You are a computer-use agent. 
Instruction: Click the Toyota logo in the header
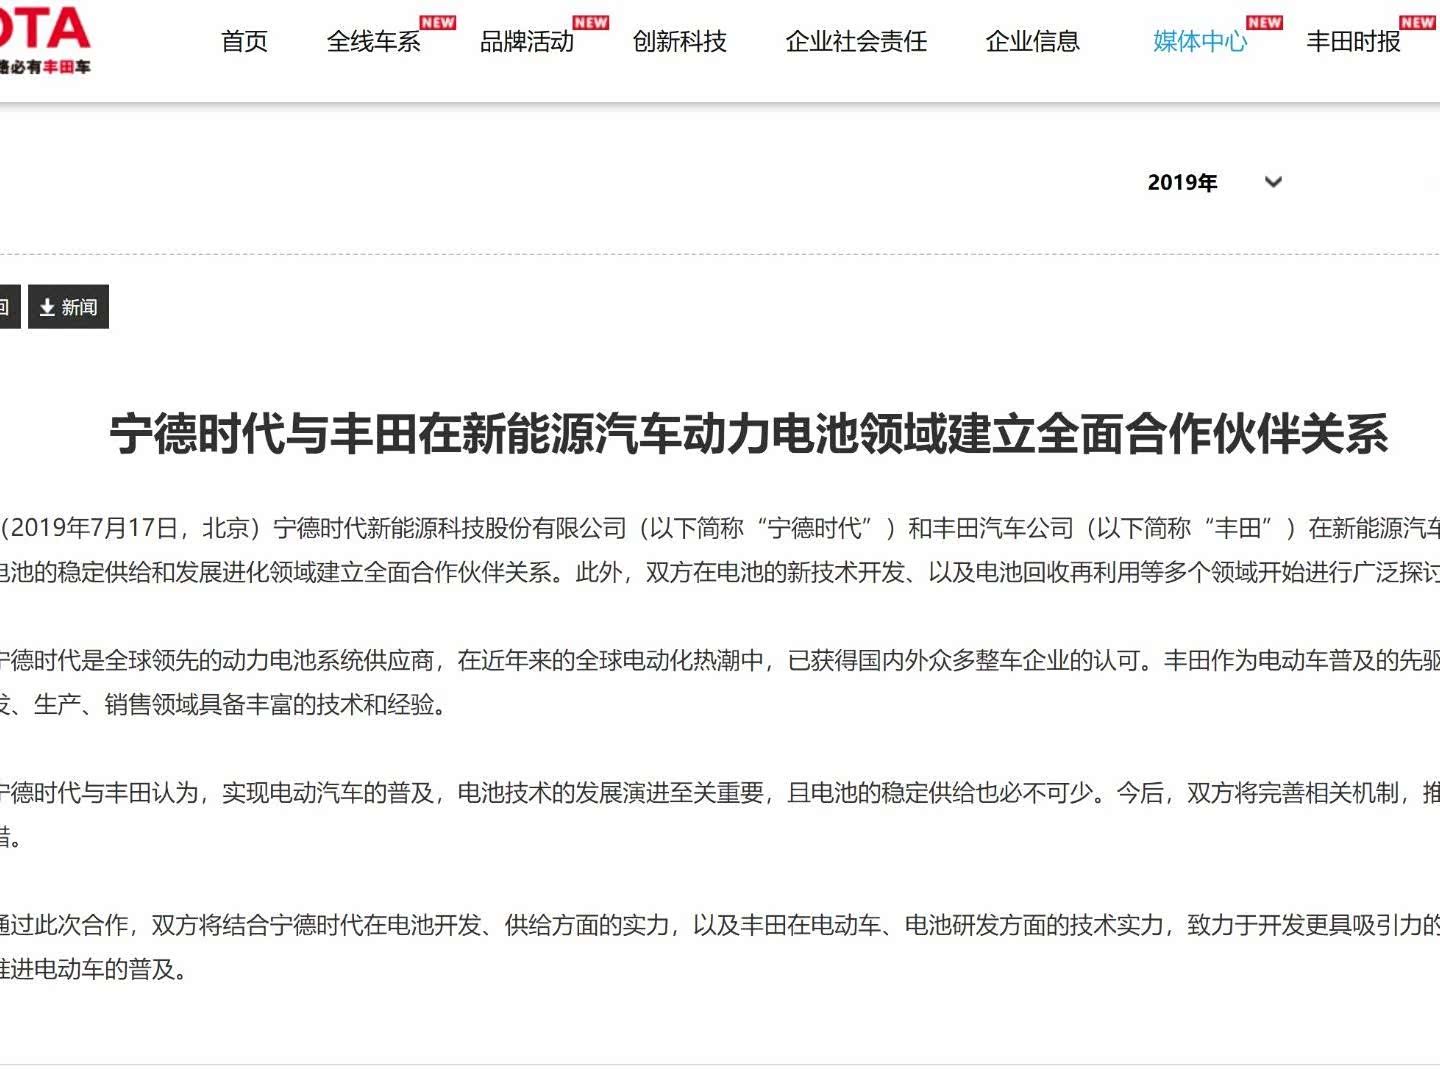44,40
